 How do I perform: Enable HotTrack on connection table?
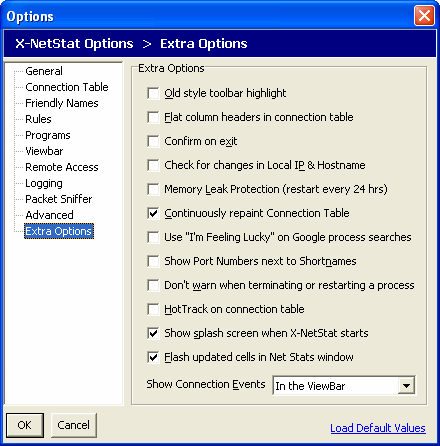153,309
